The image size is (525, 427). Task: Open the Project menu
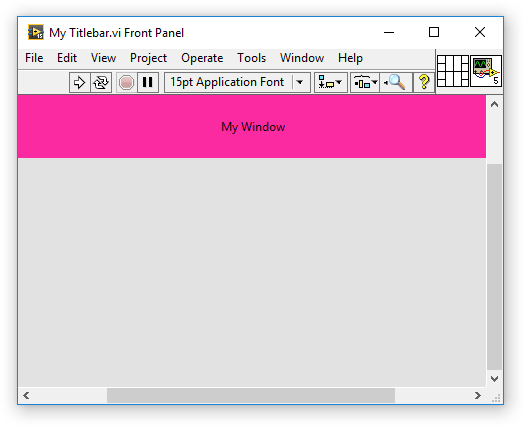coord(148,58)
